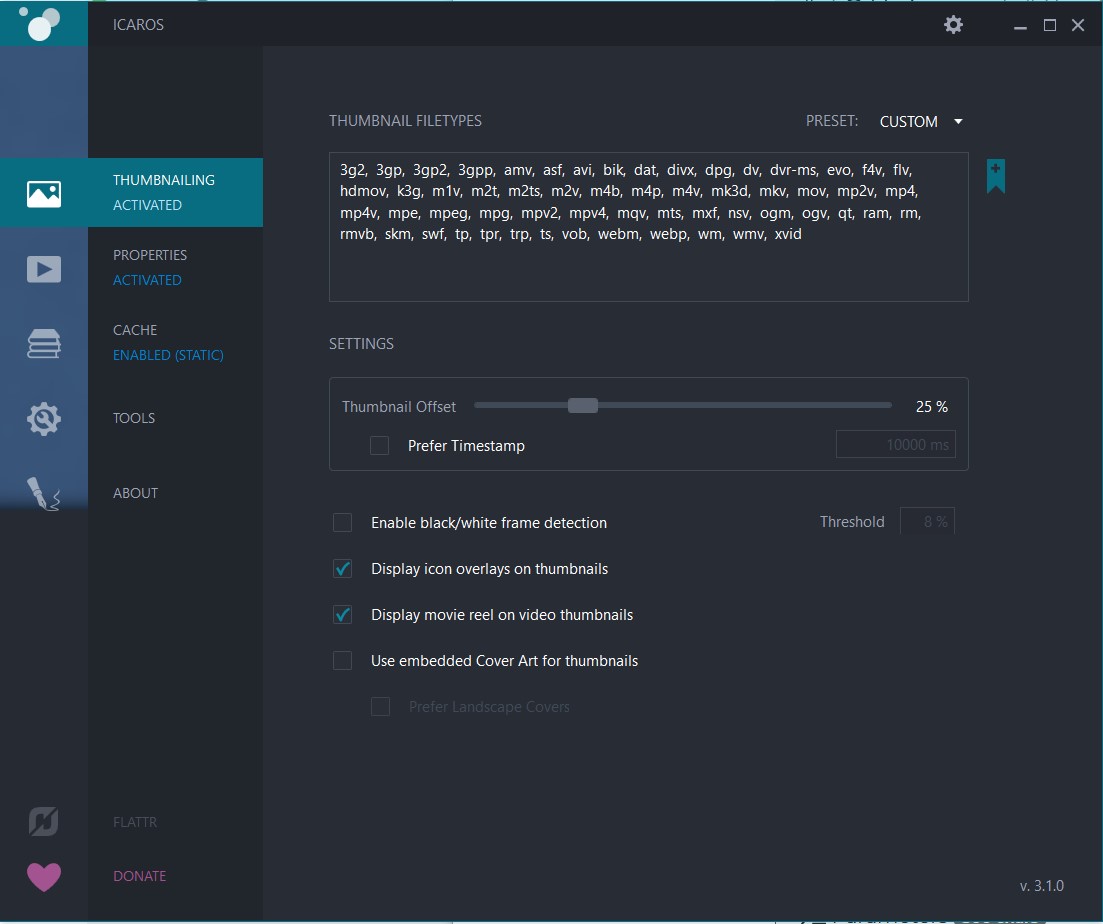The height and width of the screenshot is (924, 1103).
Task: Click the Flattr logo icon
Action: coord(44,822)
